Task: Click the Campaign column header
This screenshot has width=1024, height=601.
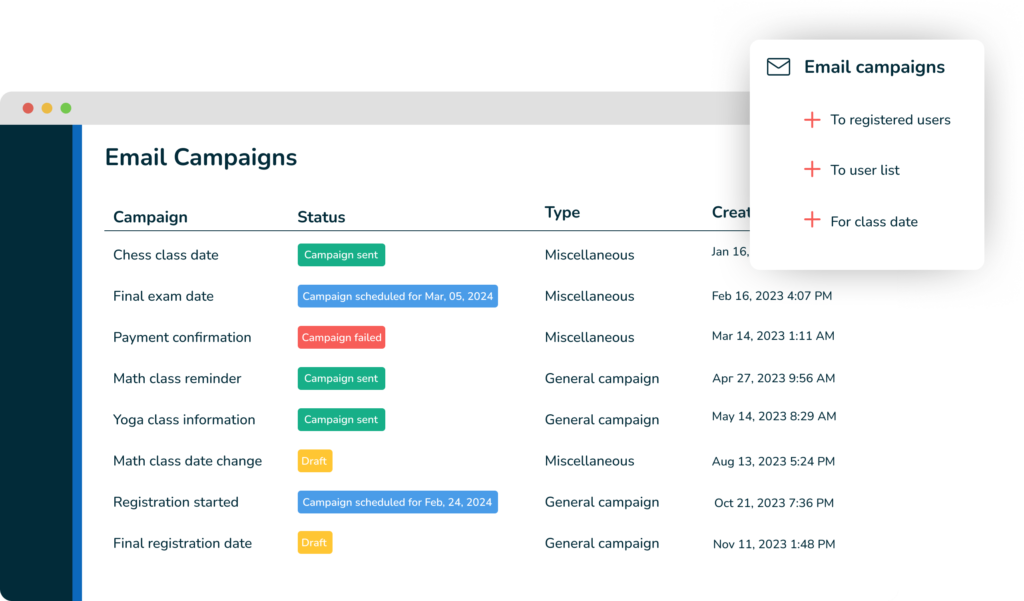Action: pos(150,217)
